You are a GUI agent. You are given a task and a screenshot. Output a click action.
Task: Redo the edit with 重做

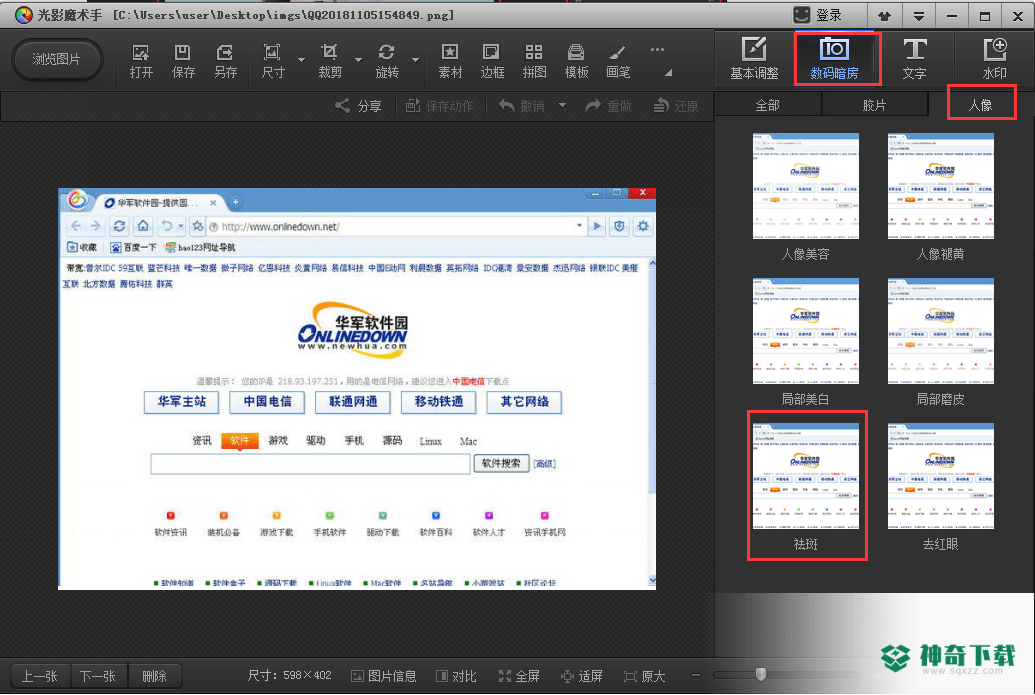(609, 106)
